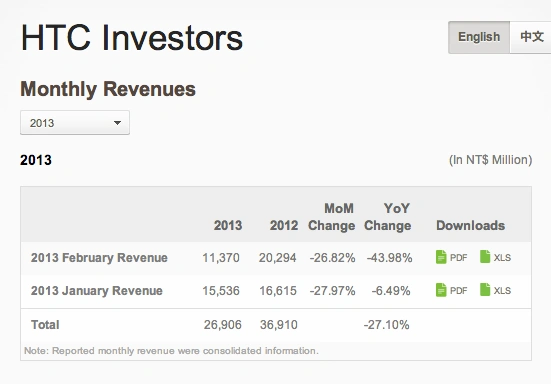551x384 pixels.
Task: Switch language to English
Action: click(x=479, y=37)
